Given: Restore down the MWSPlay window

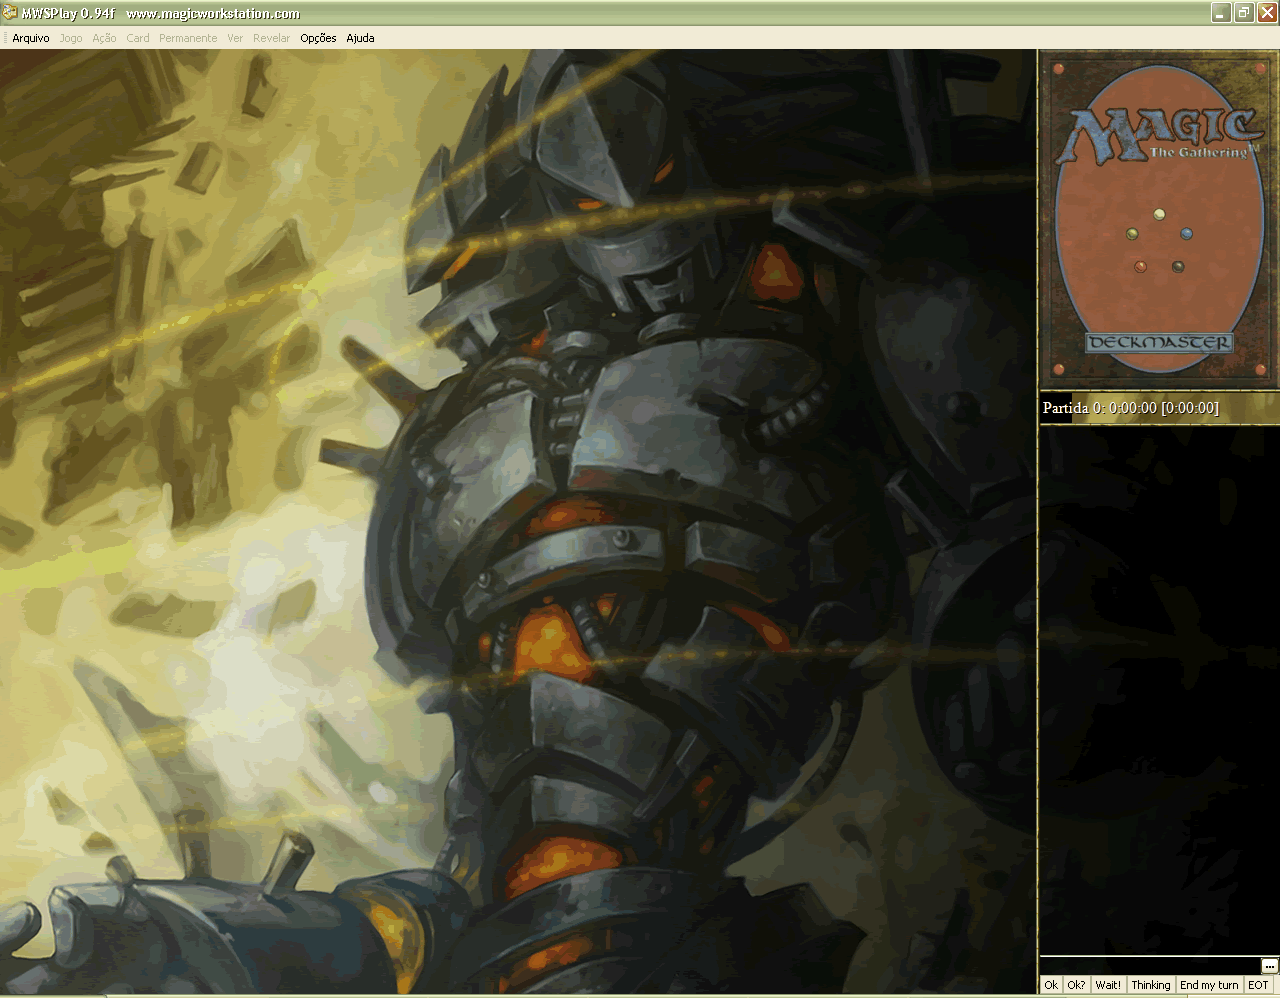Looking at the screenshot, I should coord(1244,13).
